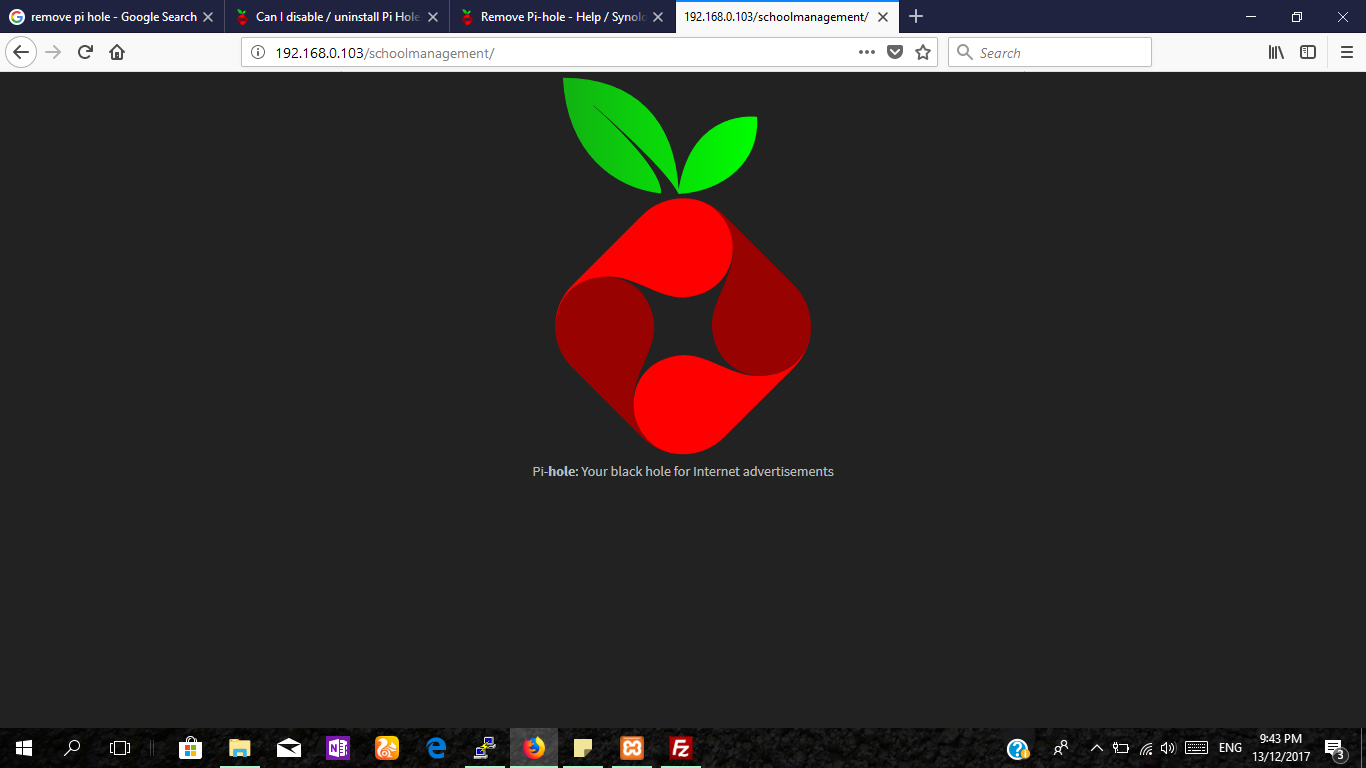Check battery status in the tray
This screenshot has width=1366, height=768.
coord(1121,748)
